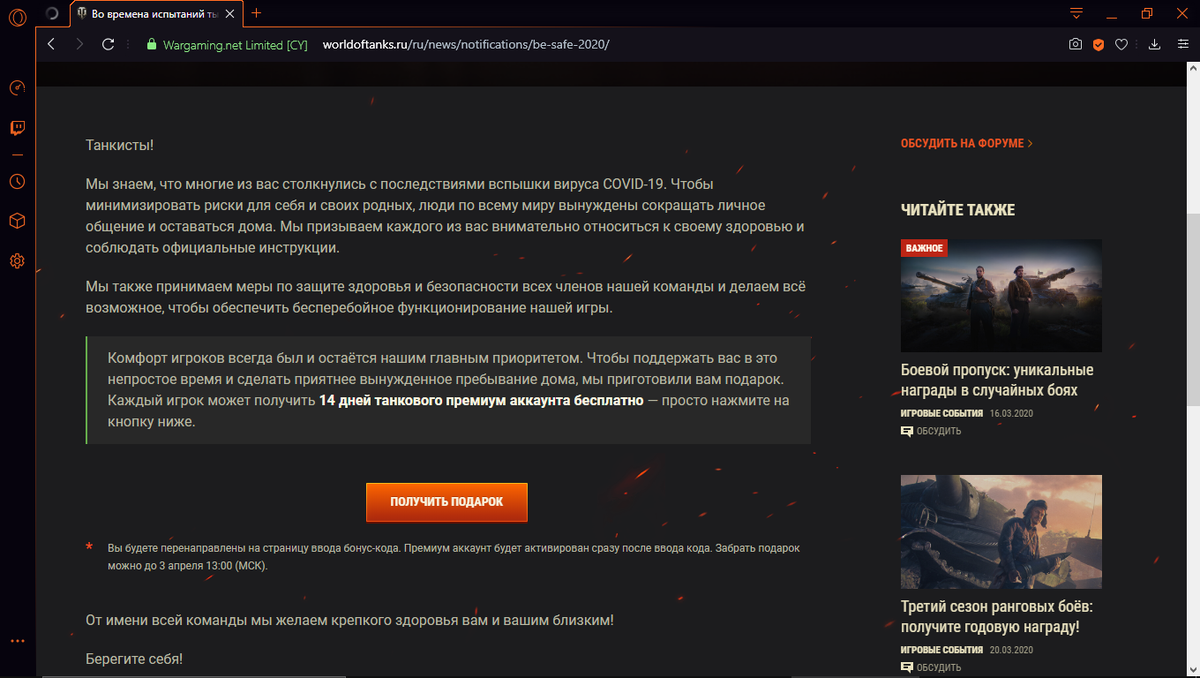Screen dimensions: 1200x678
Task: Click the ПОЛУЧИТЬ ПОДАРОК button
Action: coord(446,502)
